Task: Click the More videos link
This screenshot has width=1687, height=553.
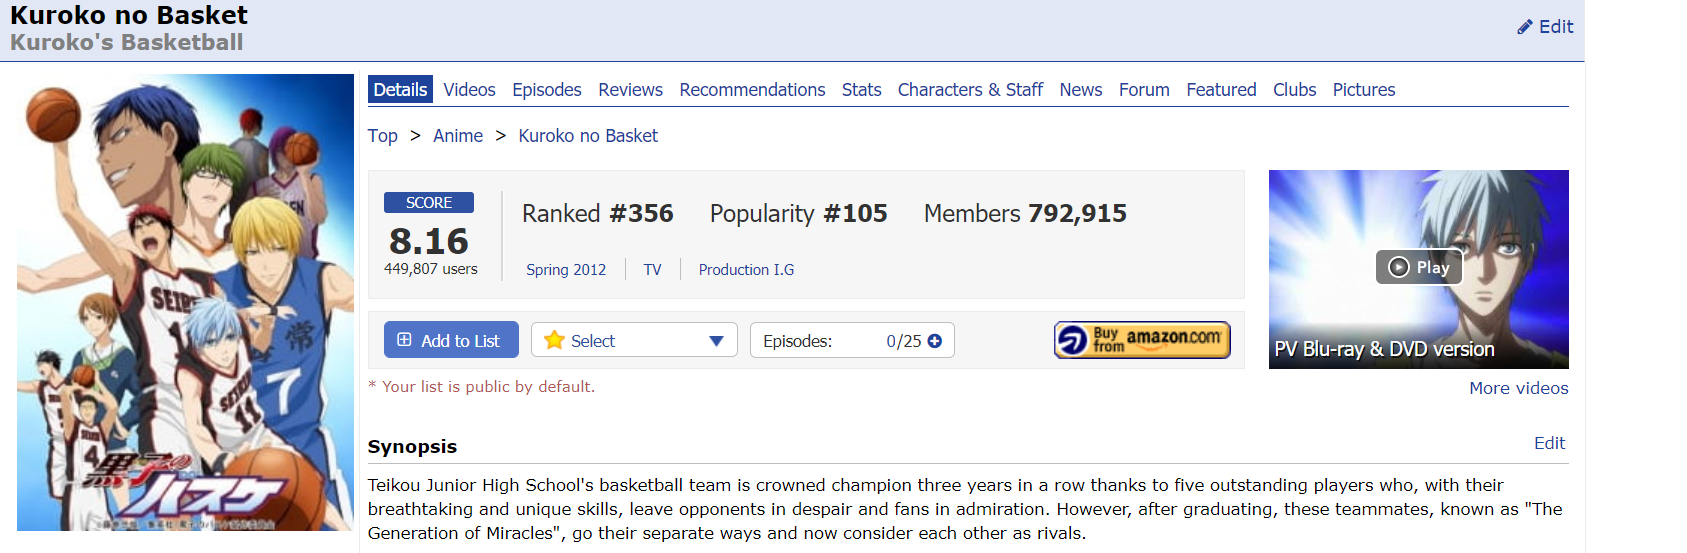Action: point(1518,388)
